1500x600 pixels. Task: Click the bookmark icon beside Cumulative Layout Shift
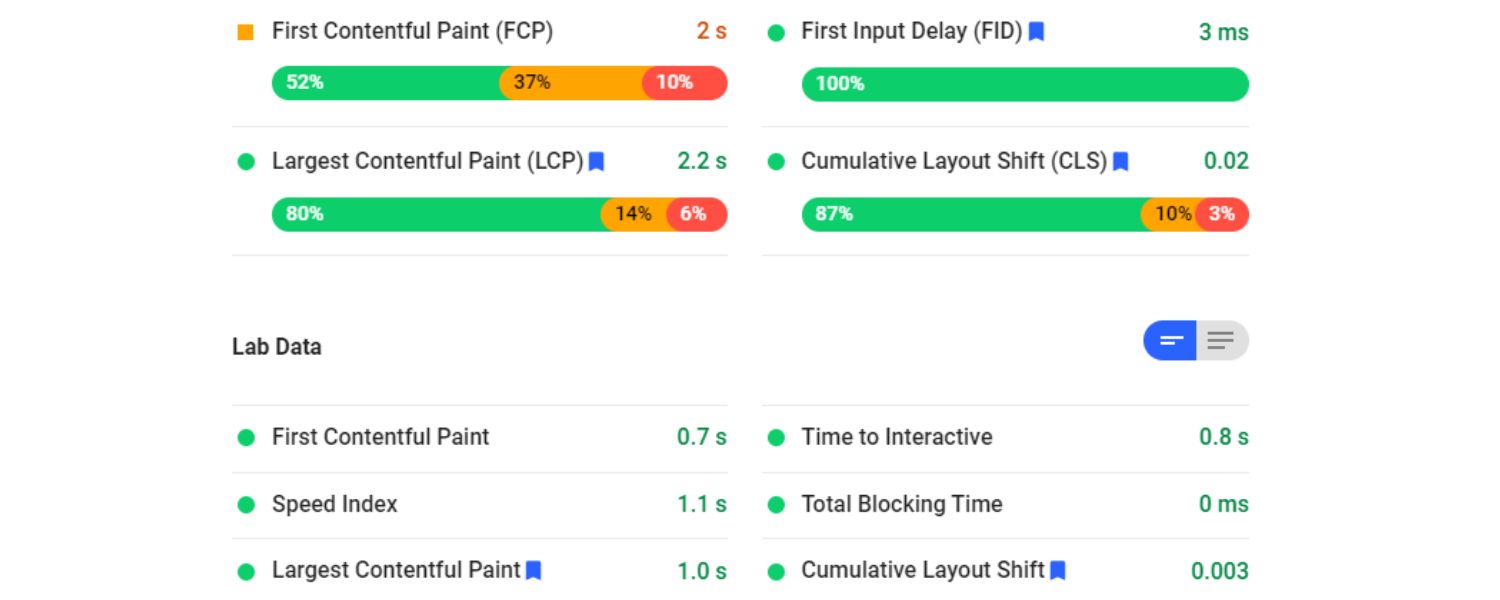point(1121,161)
